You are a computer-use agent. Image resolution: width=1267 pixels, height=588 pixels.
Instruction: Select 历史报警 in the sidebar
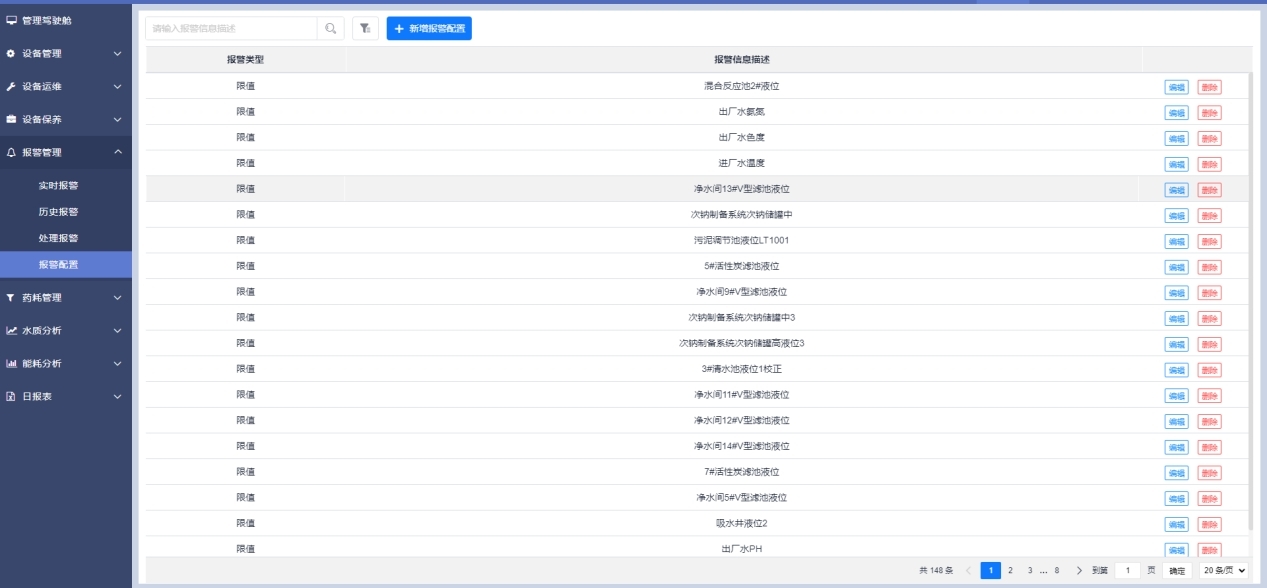(x=58, y=212)
